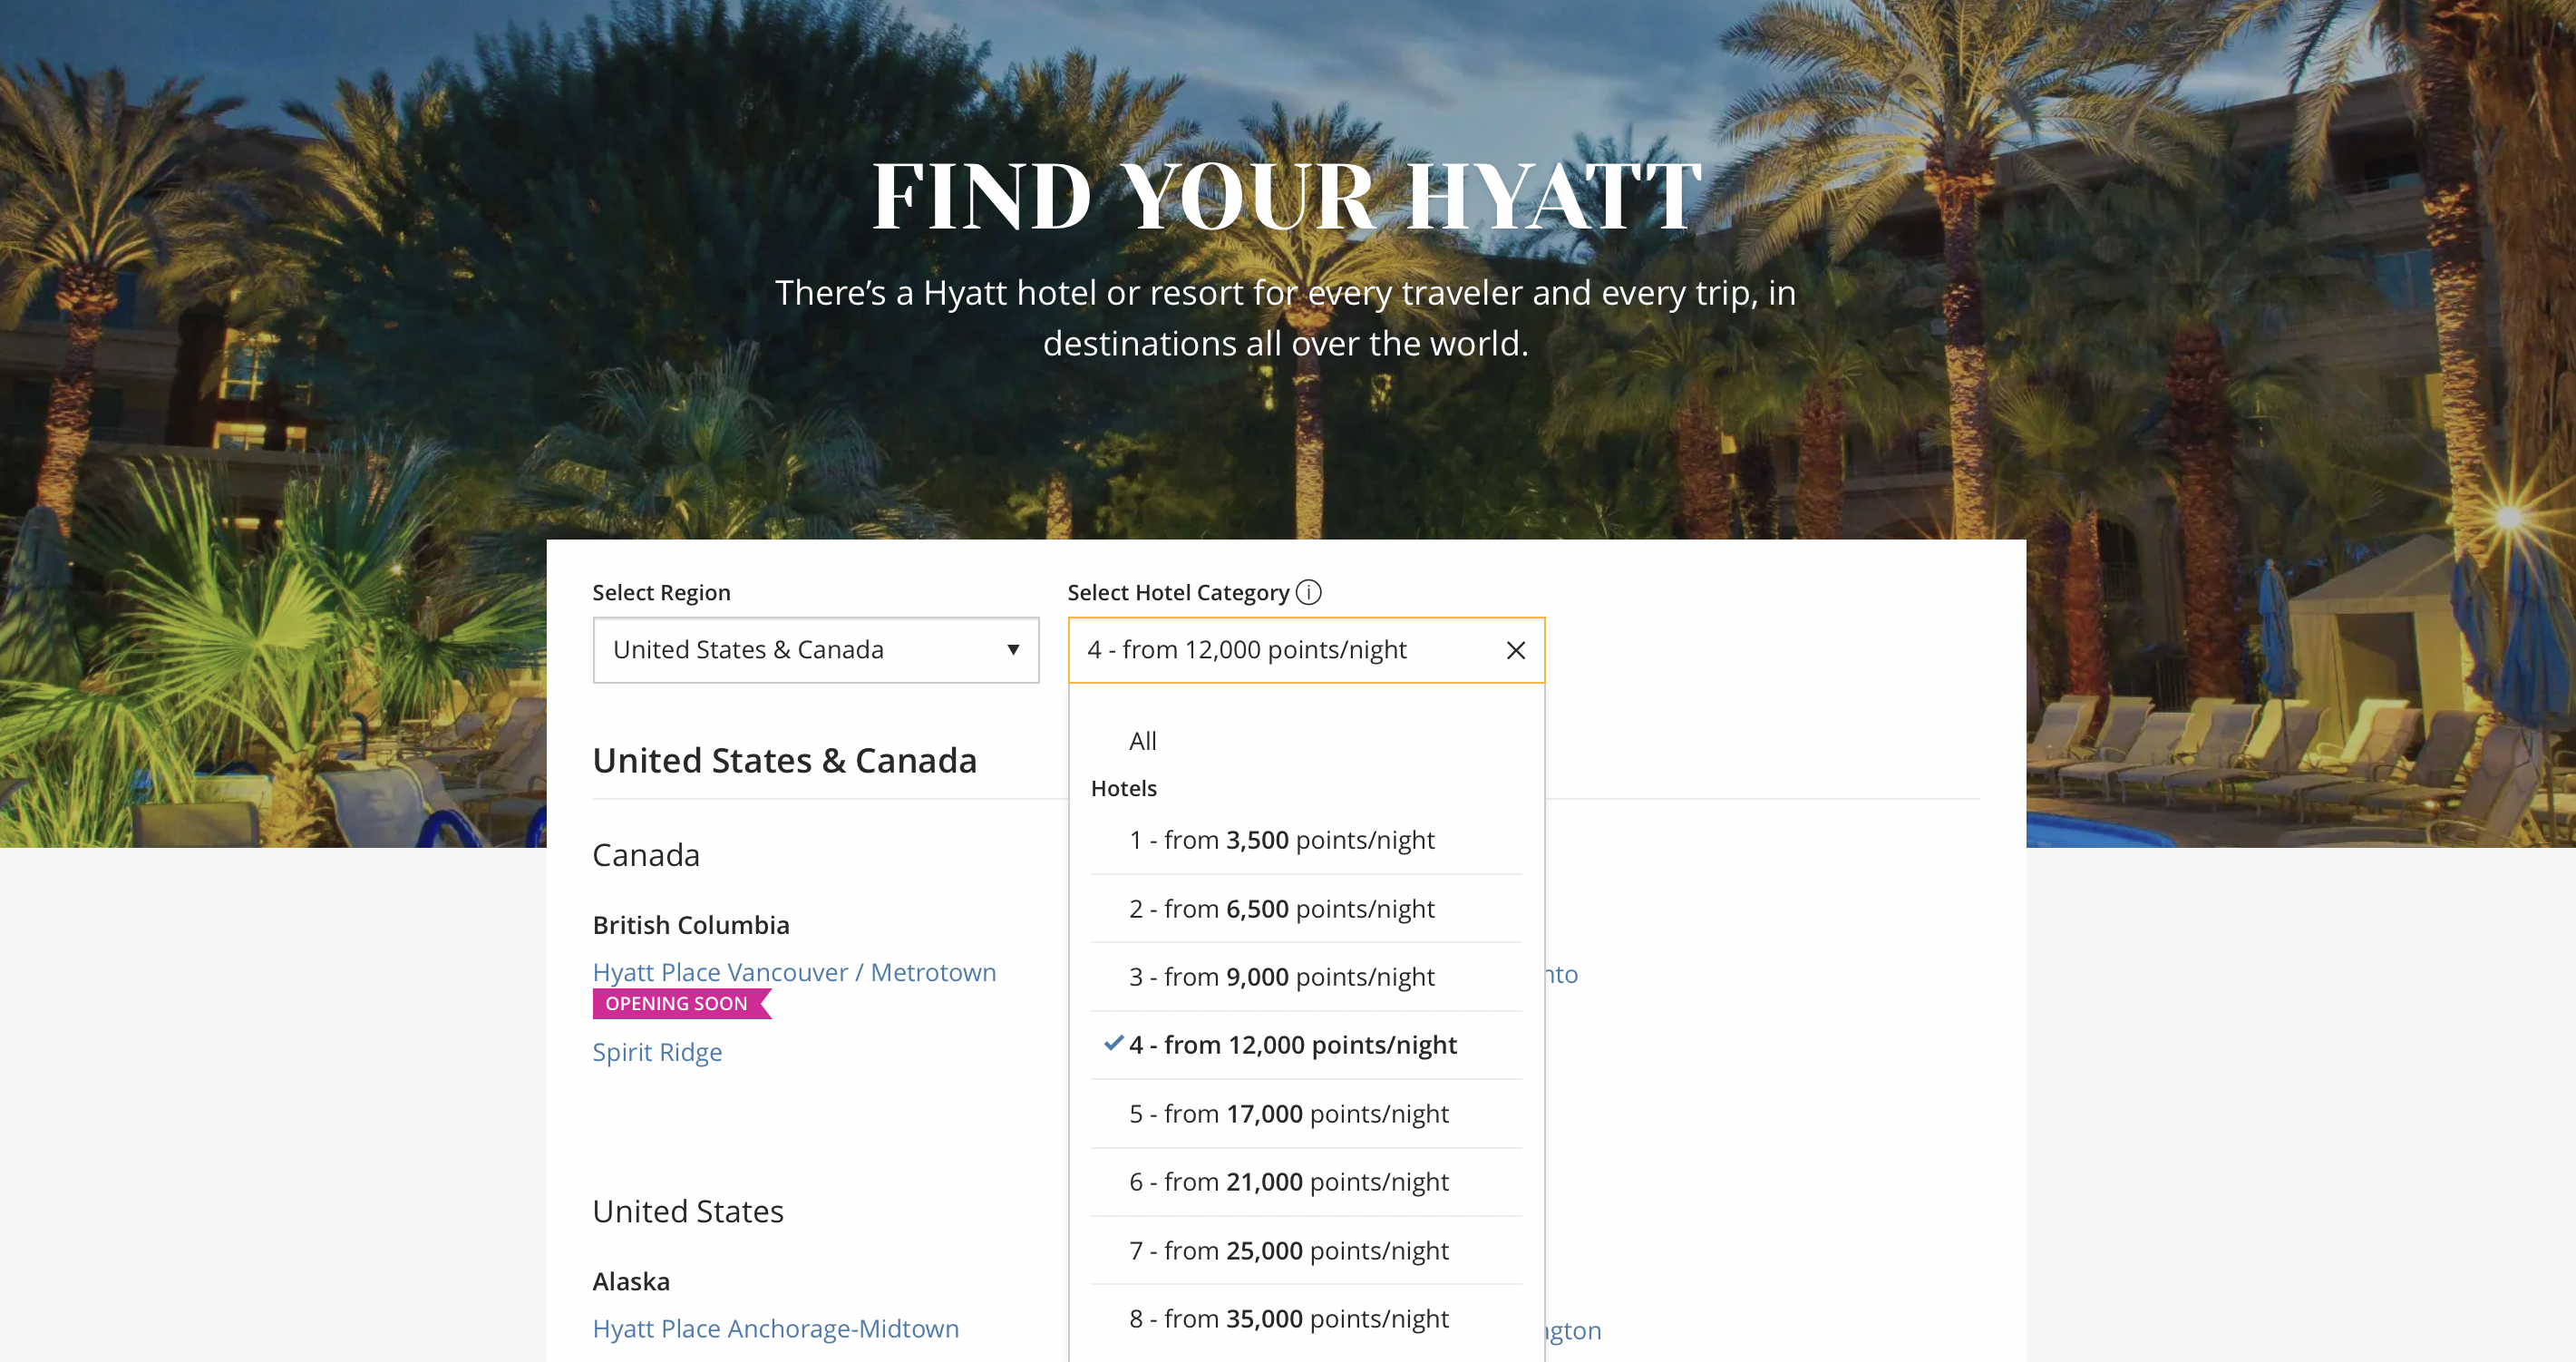Screen dimensions: 2576x1362
Task: Choose category 8 from 35,000 points/night
Action: [1288, 1318]
